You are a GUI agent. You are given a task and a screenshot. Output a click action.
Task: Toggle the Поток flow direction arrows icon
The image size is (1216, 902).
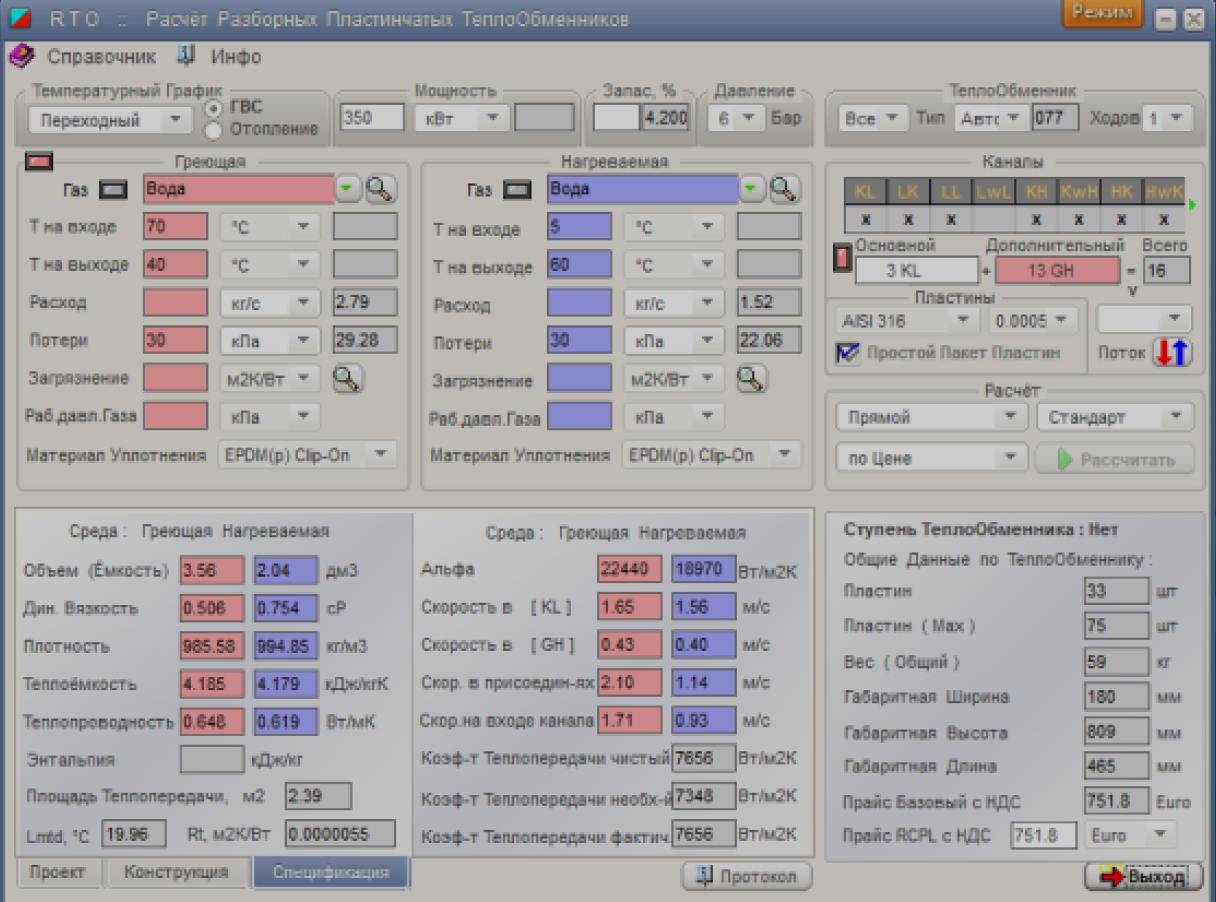tap(1172, 352)
